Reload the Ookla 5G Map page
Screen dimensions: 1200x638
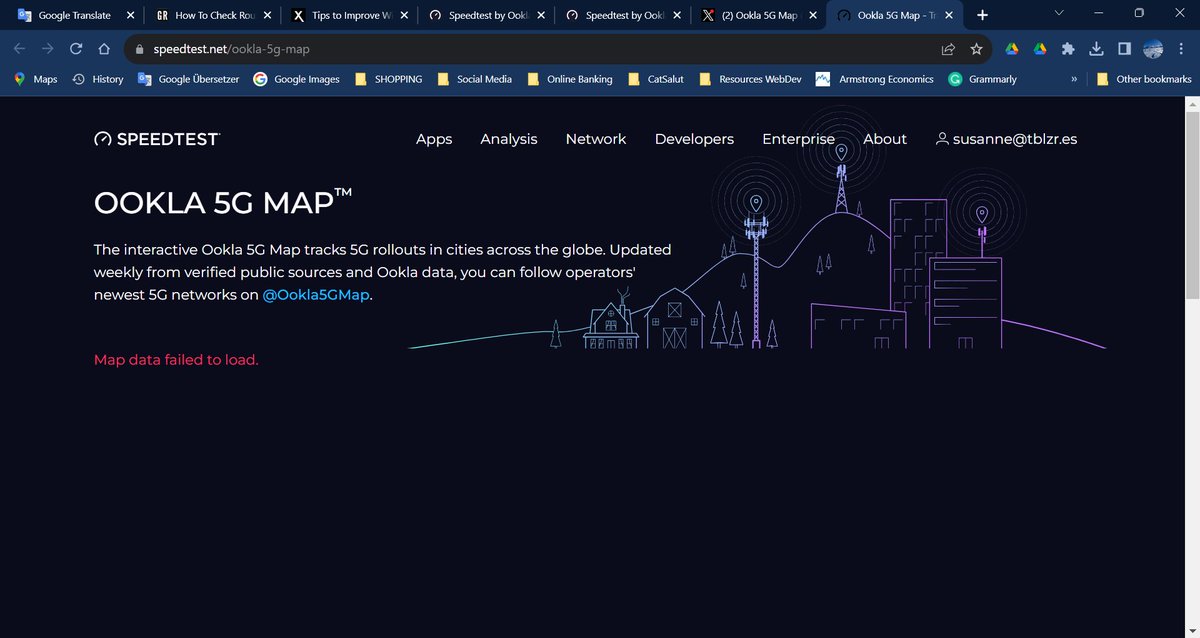(76, 49)
